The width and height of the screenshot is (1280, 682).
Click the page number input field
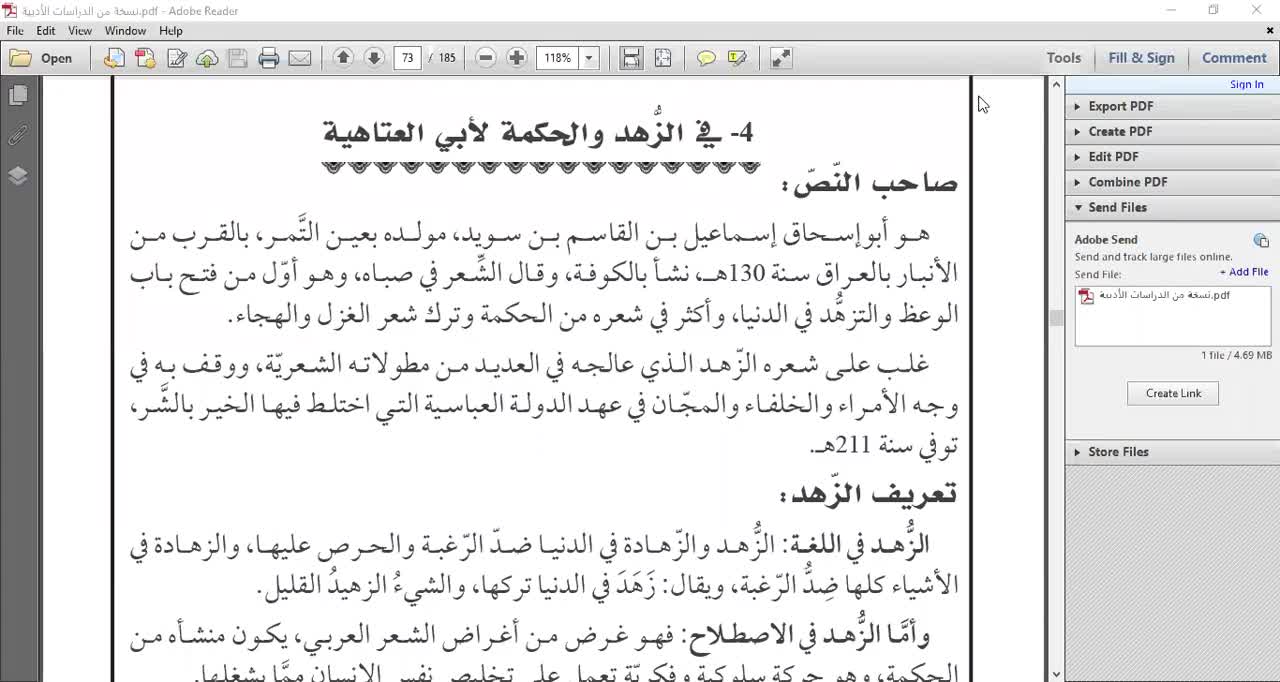(407, 58)
